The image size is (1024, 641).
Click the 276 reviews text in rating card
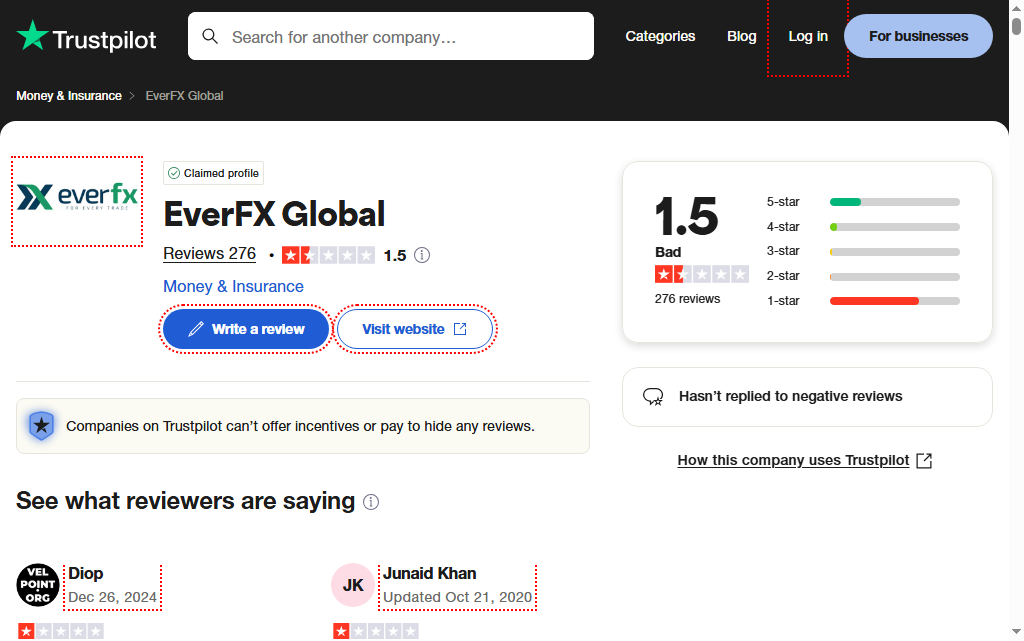(687, 299)
